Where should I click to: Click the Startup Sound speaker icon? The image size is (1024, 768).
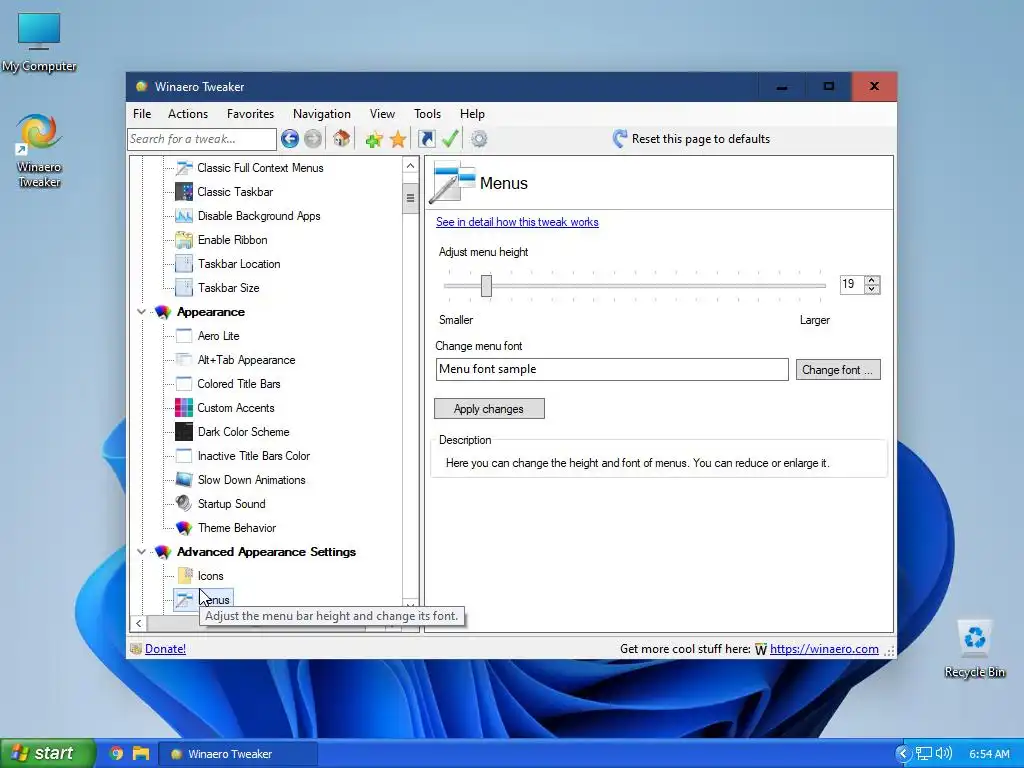pos(184,504)
